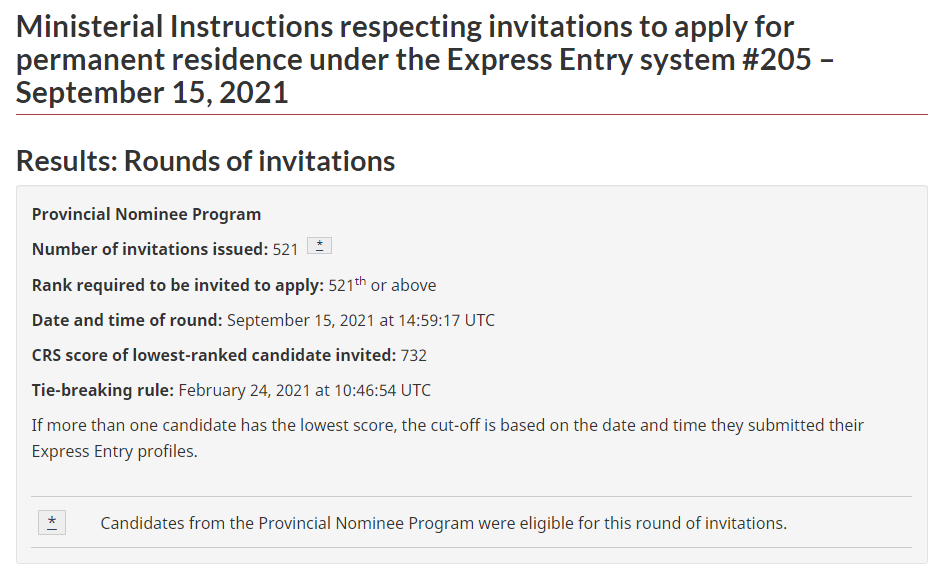
Task: Click the 'February 24, 2021 at 10:46:54 UTC' text
Action: (x=305, y=390)
